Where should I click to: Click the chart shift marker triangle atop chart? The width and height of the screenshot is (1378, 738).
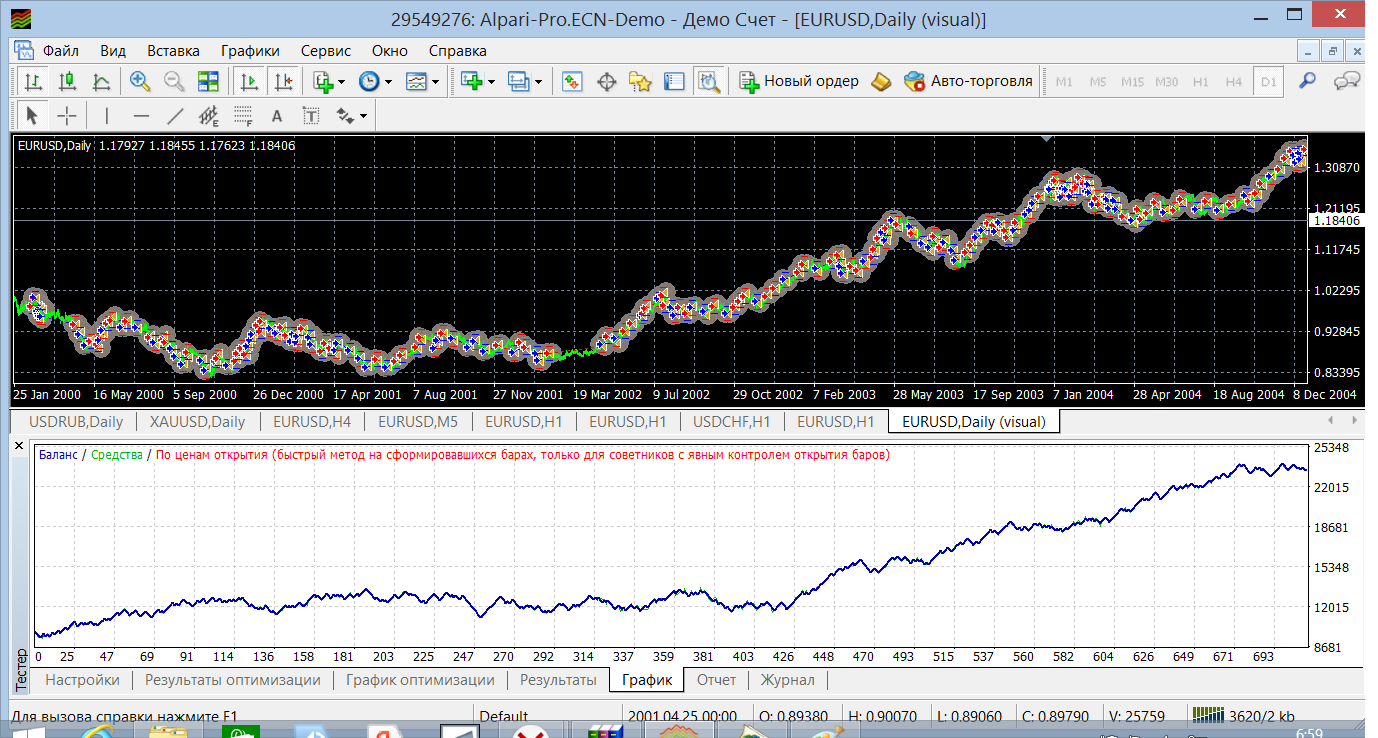tap(1046, 138)
